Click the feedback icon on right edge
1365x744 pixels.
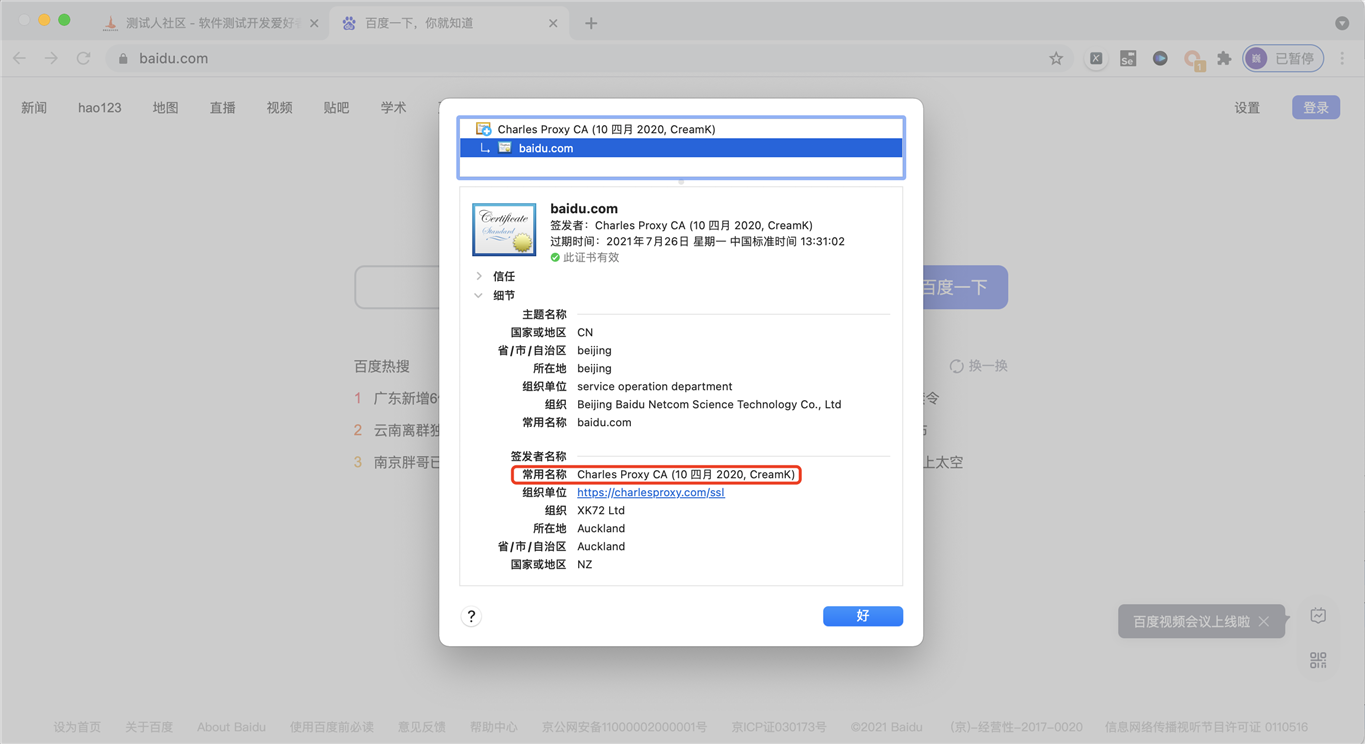click(x=1318, y=616)
